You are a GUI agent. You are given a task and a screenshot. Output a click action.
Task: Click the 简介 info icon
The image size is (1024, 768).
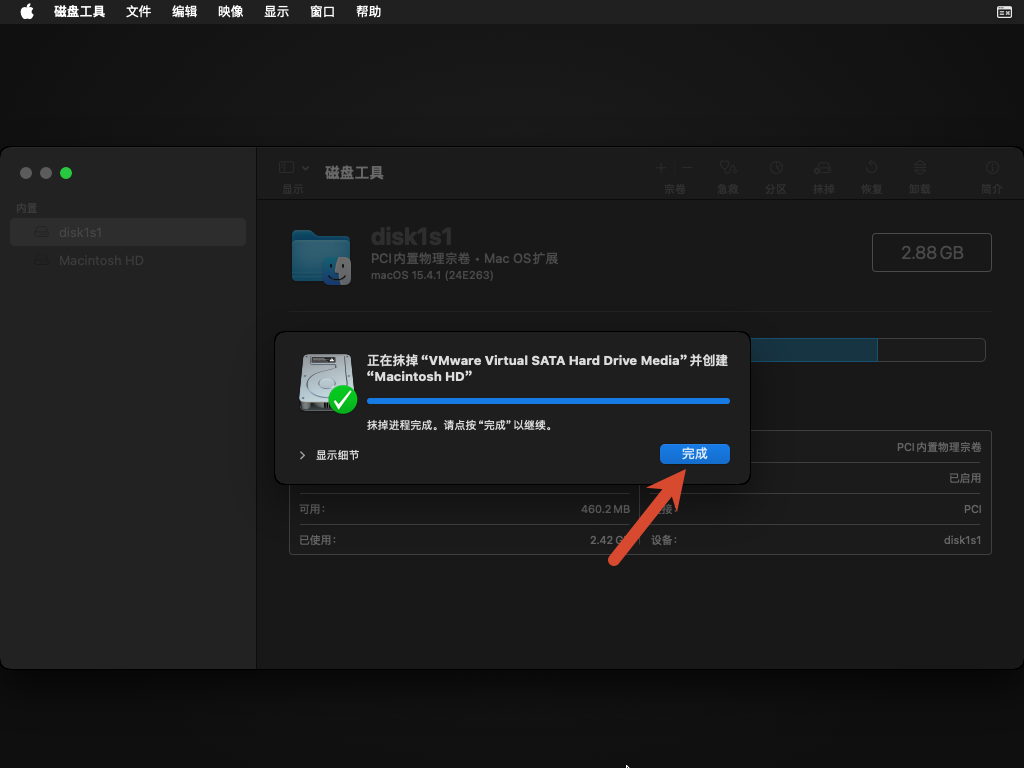(992, 168)
